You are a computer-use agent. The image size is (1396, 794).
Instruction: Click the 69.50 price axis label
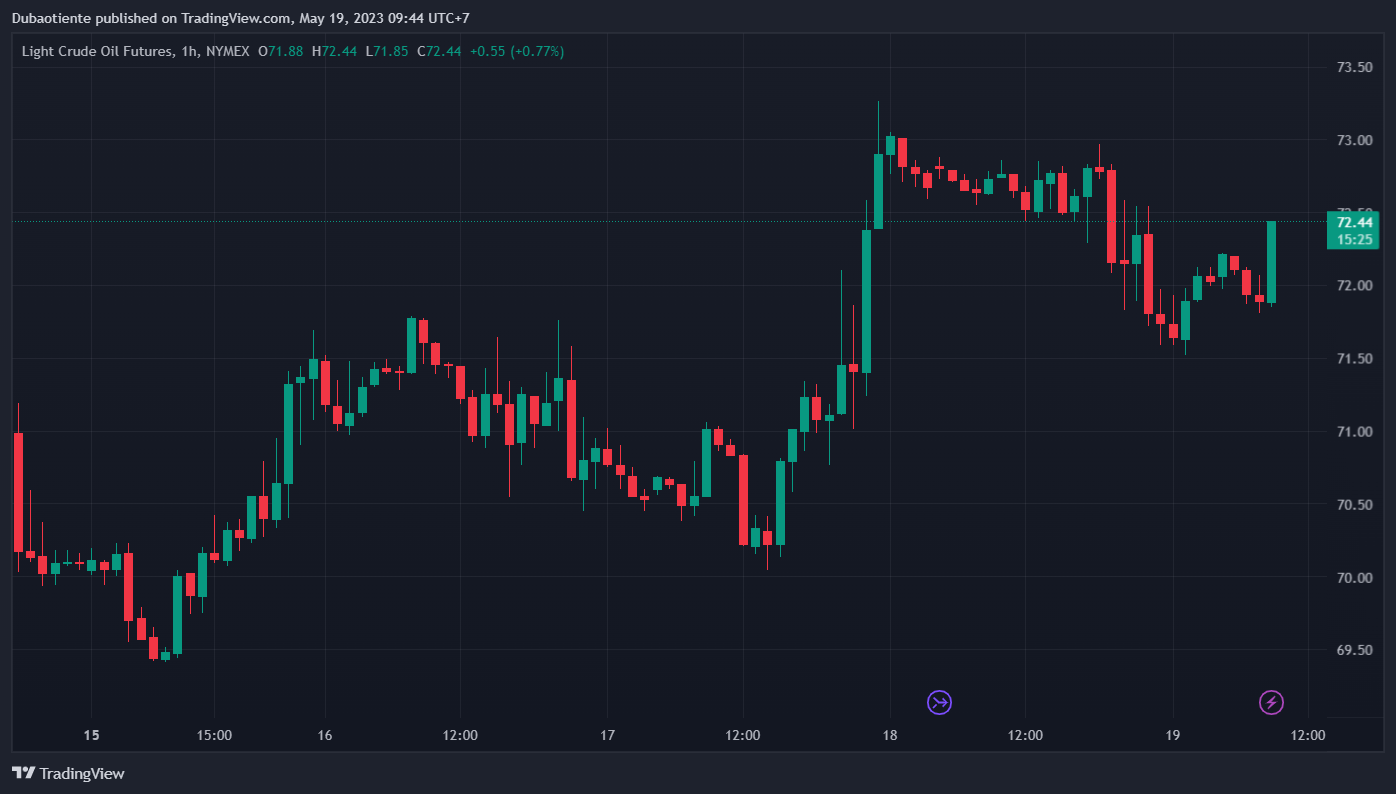(1354, 651)
